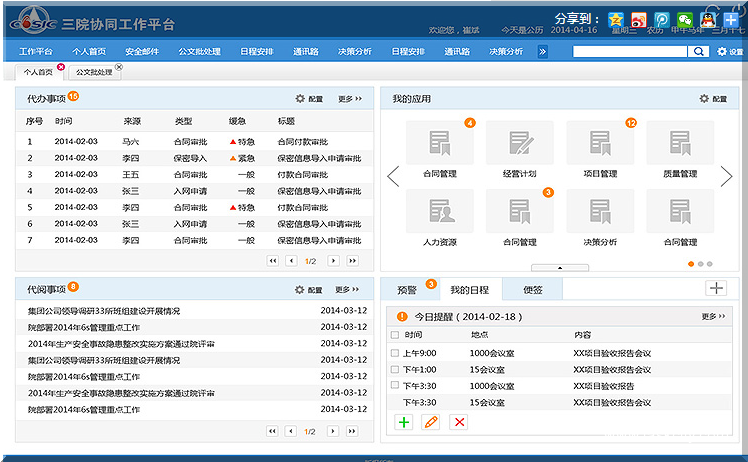This screenshot has width=748, height=462.
Task: Check the 上午9:00 schedule checkbox
Action: click(x=395, y=353)
